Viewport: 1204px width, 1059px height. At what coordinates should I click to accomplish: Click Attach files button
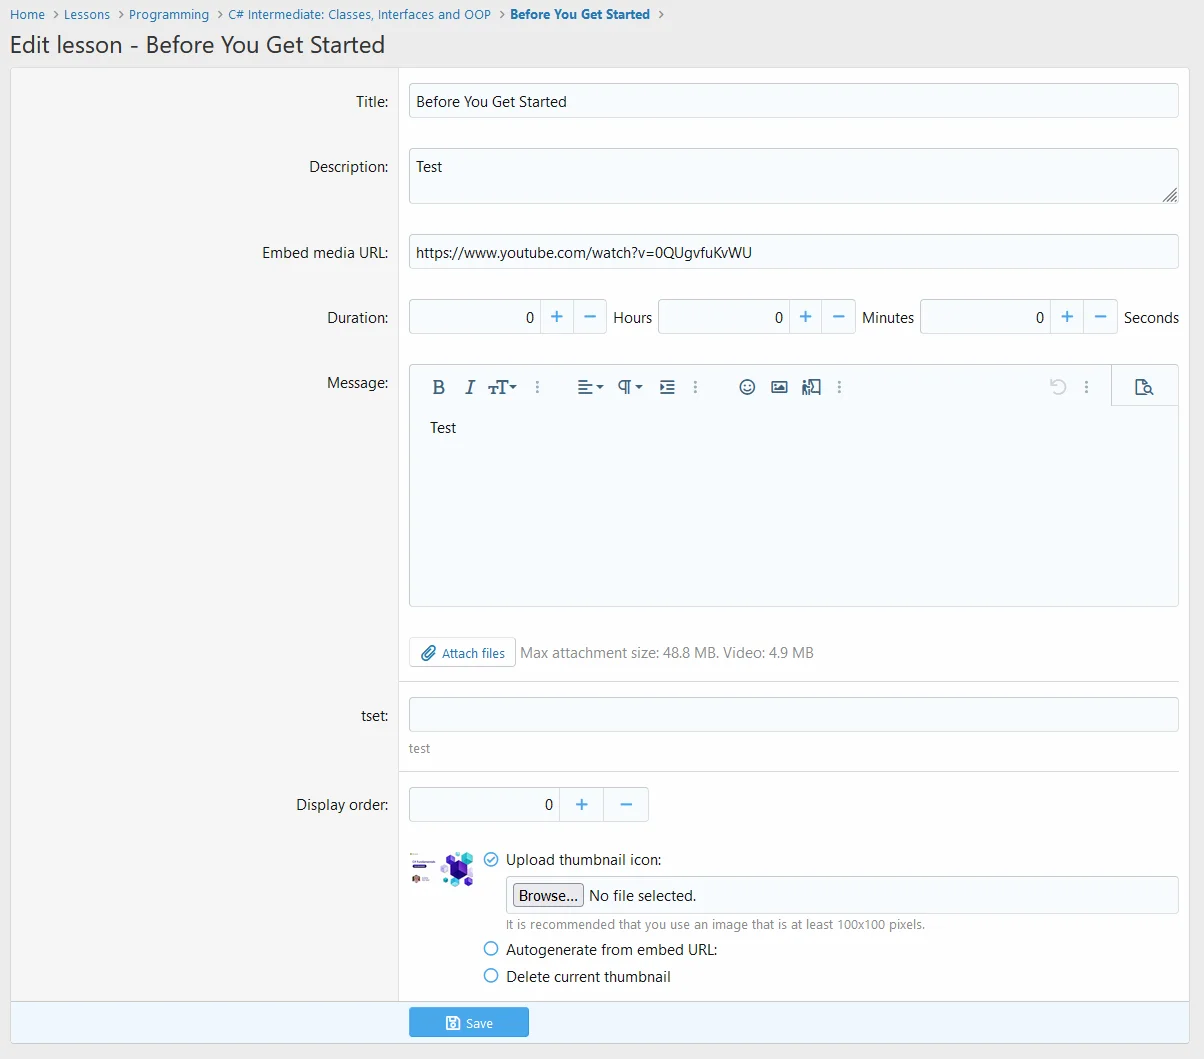pyautogui.click(x=462, y=653)
